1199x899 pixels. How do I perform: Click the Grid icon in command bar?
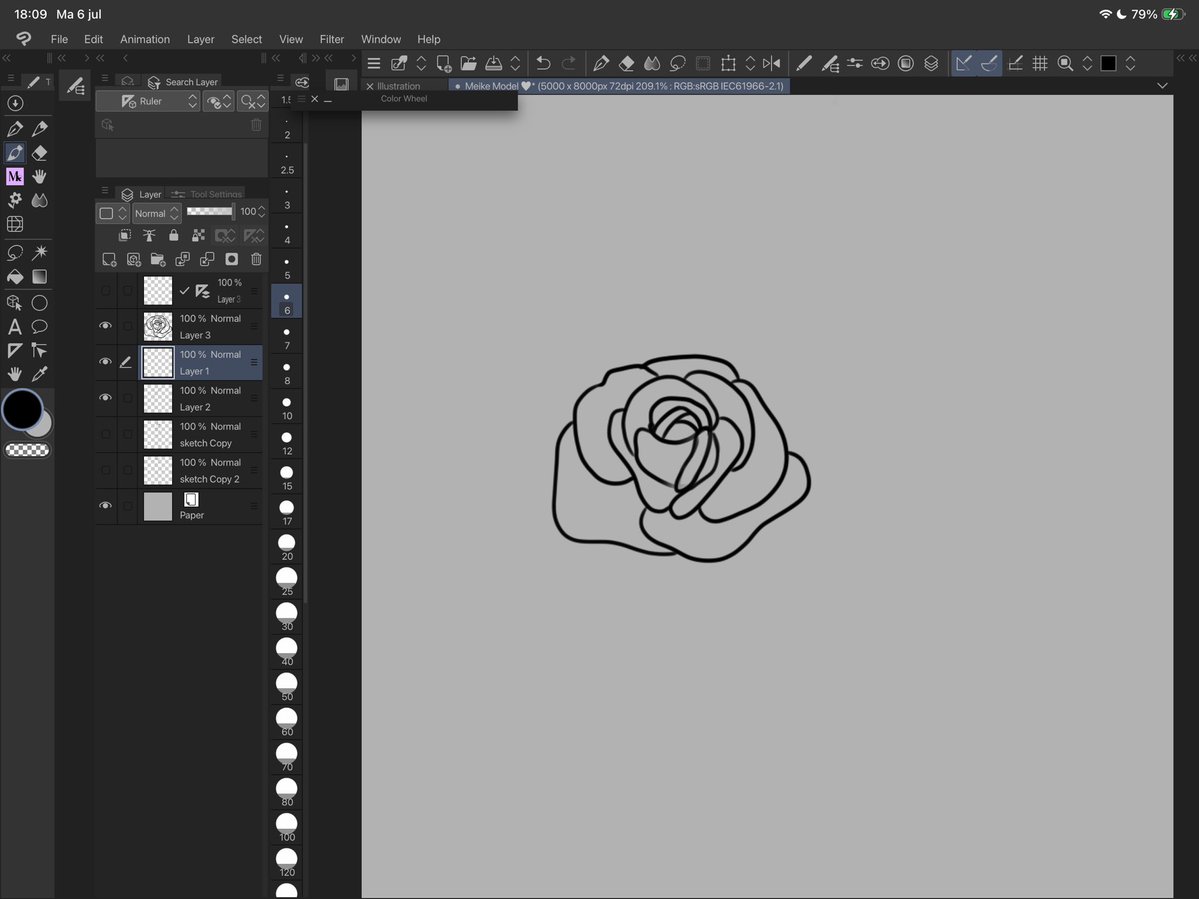1040,63
